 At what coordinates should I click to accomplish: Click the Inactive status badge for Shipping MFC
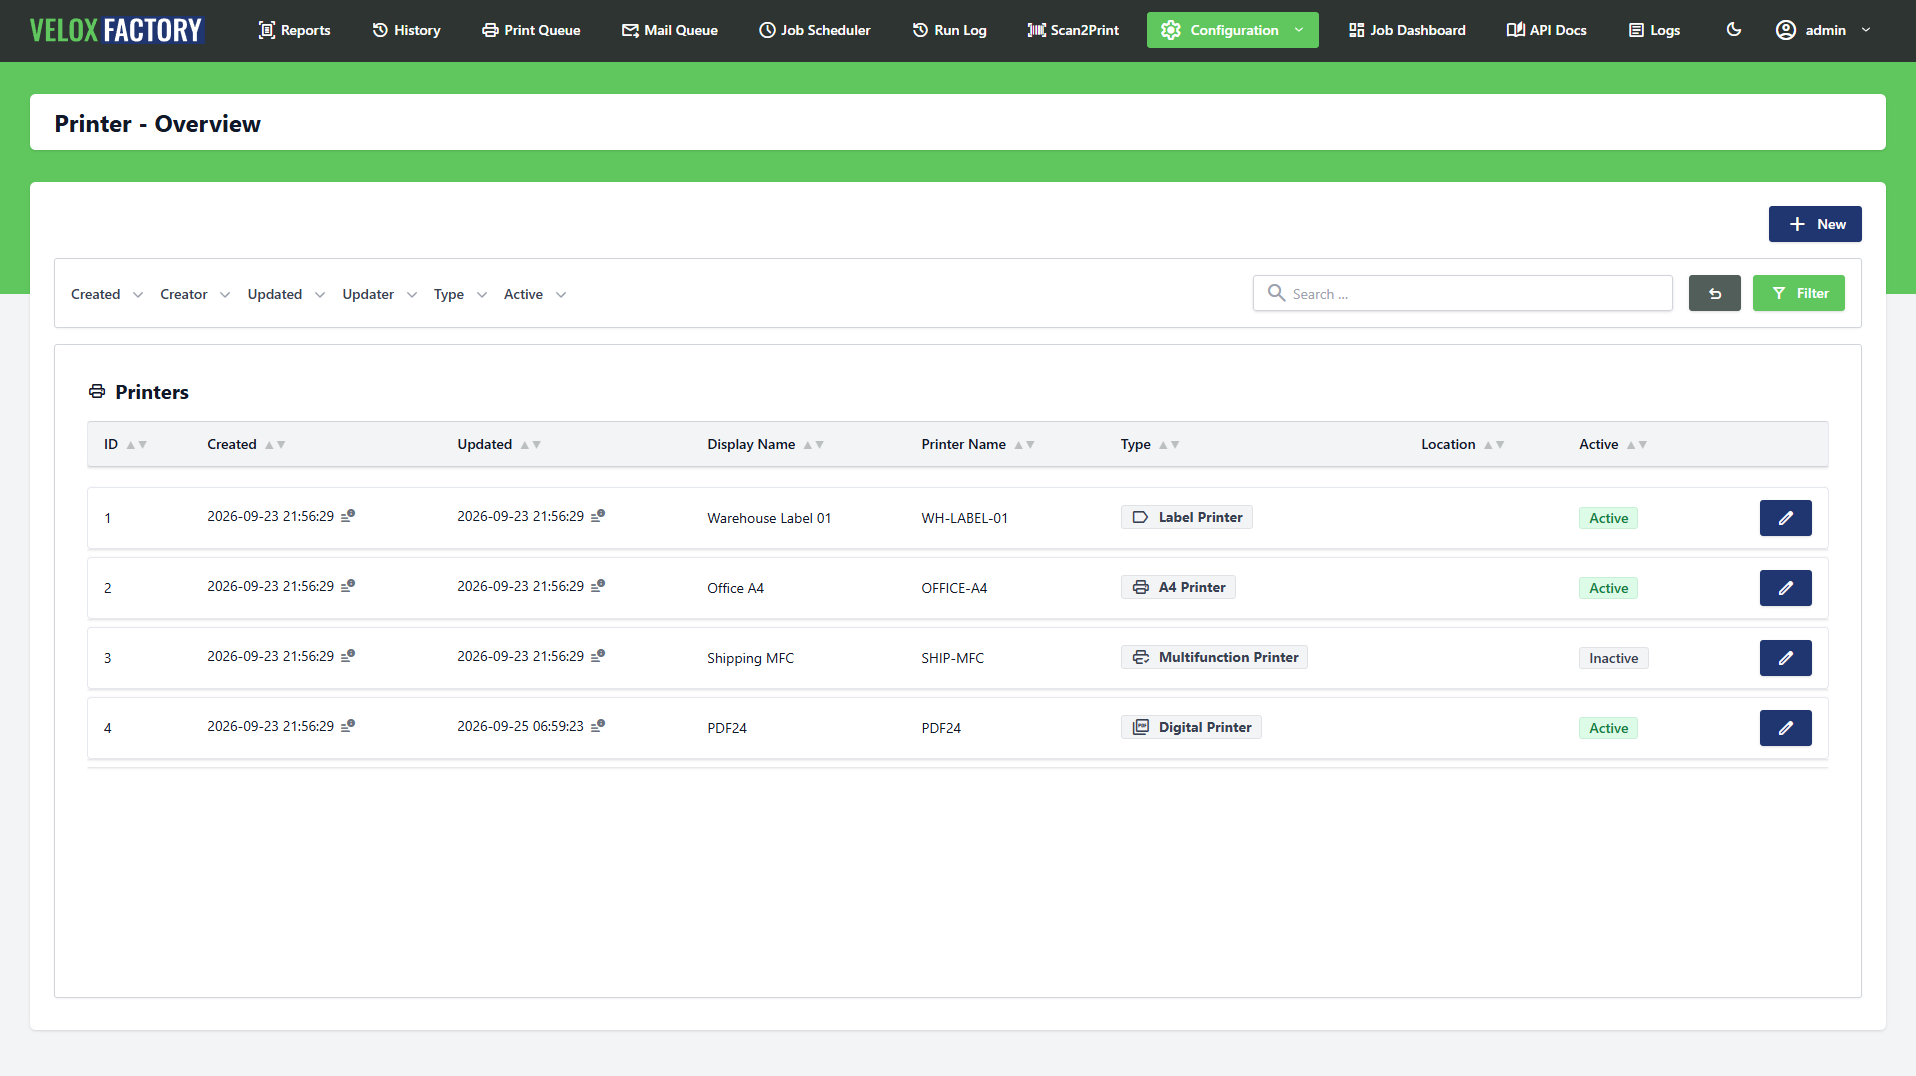pos(1613,658)
